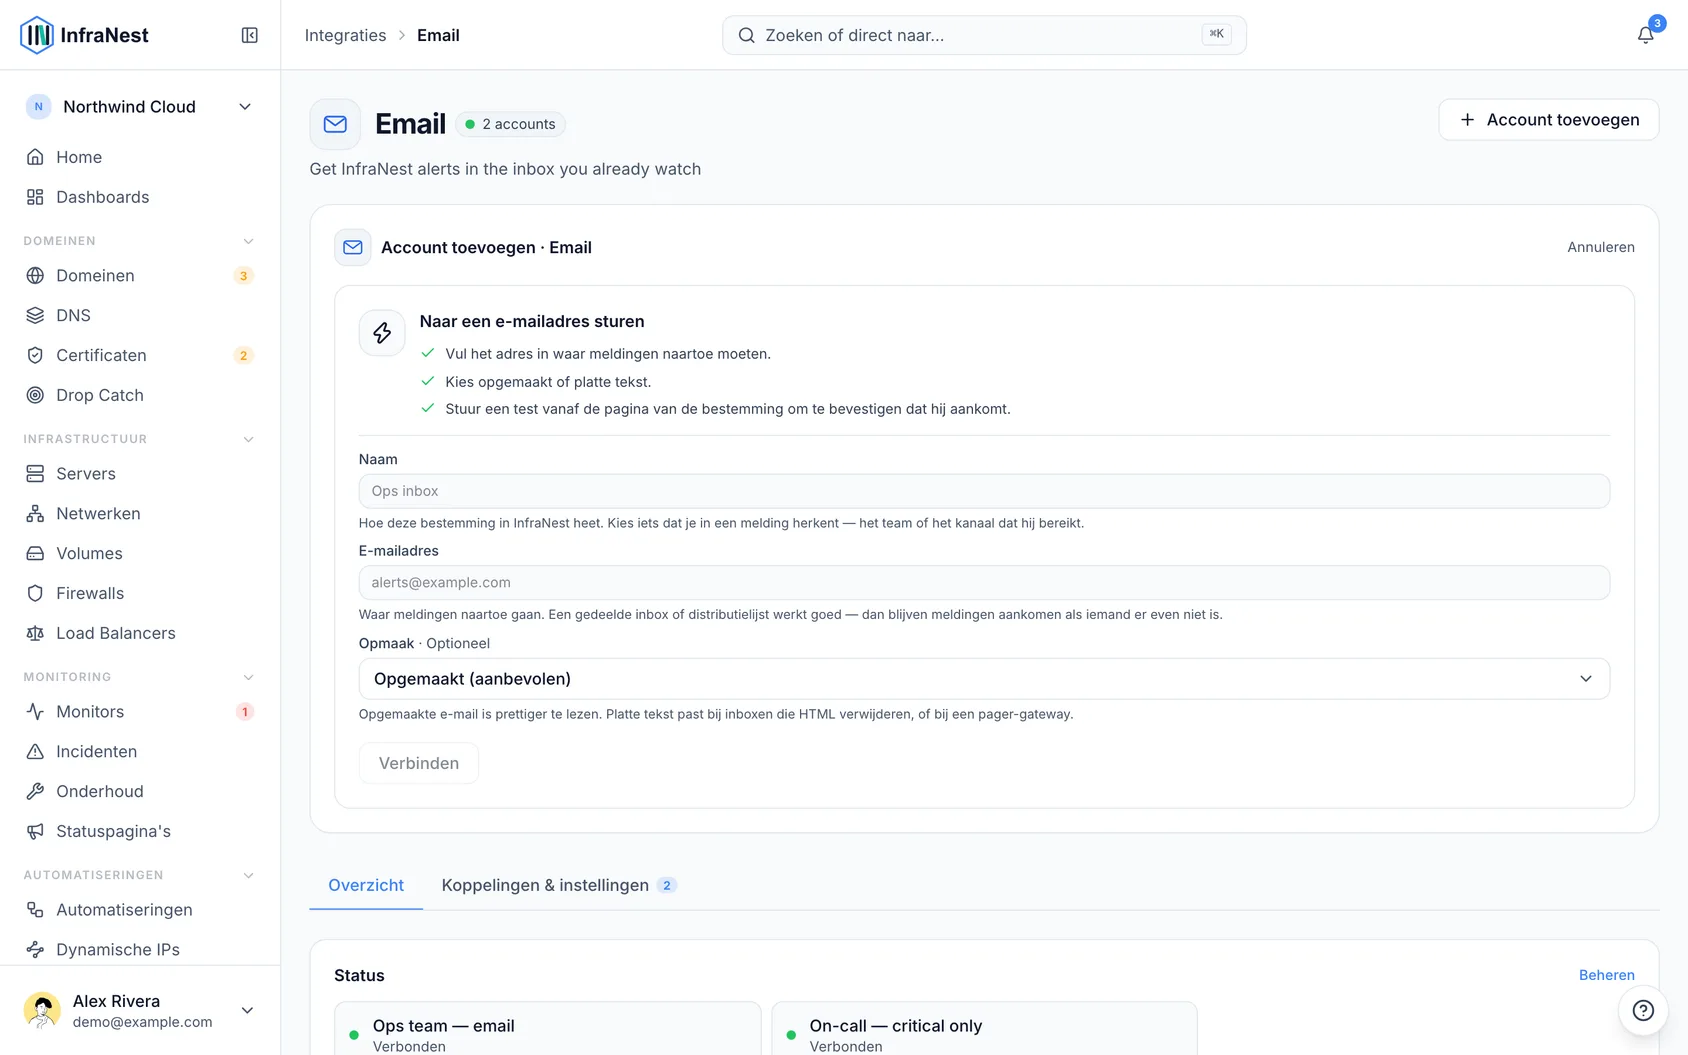Switch to the Overzicht tab
Screen dimensions: 1688x1055
366,885
